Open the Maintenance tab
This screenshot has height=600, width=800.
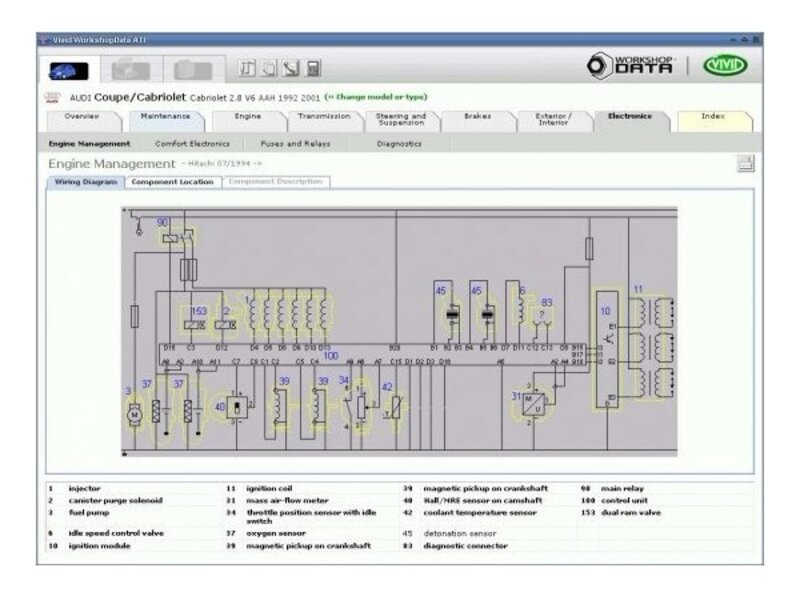pyautogui.click(x=165, y=117)
